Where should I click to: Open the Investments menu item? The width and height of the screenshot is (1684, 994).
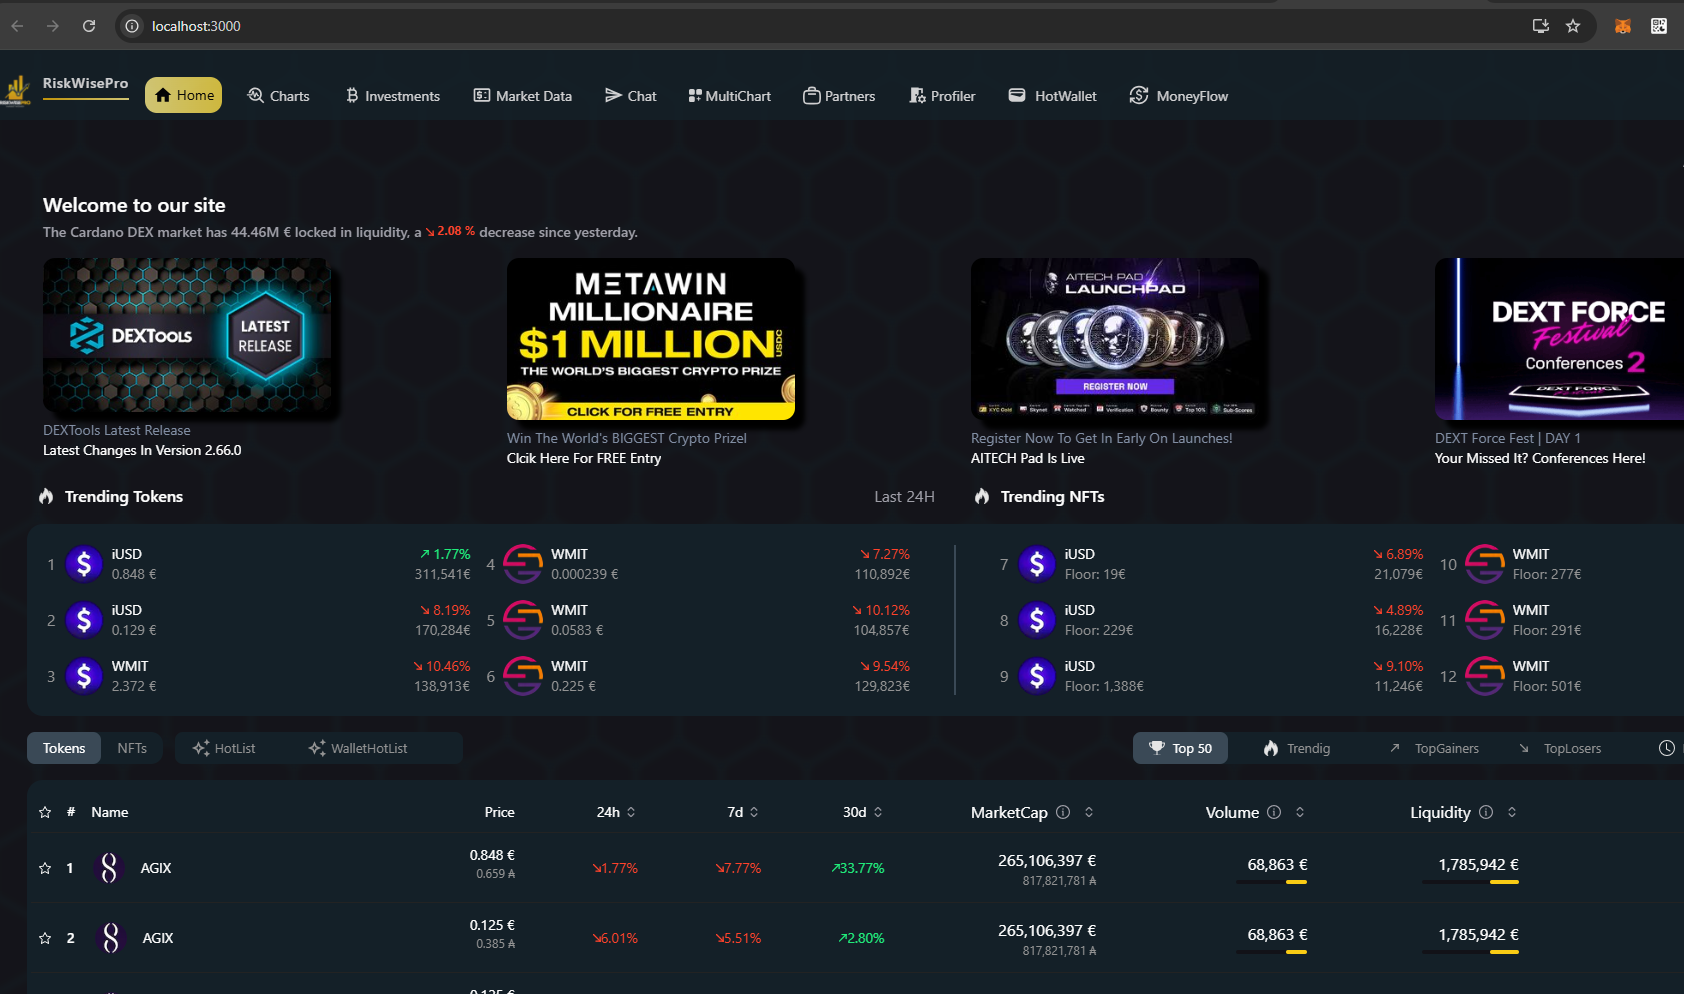coord(392,95)
